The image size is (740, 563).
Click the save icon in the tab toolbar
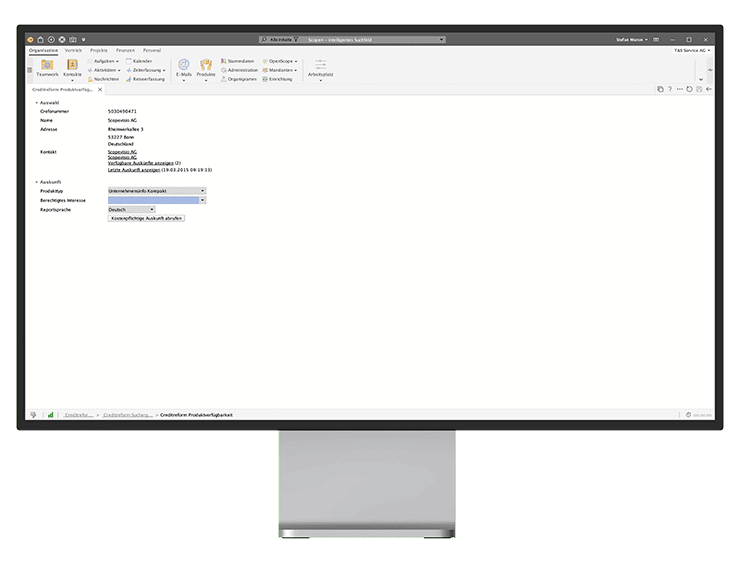coord(699,89)
